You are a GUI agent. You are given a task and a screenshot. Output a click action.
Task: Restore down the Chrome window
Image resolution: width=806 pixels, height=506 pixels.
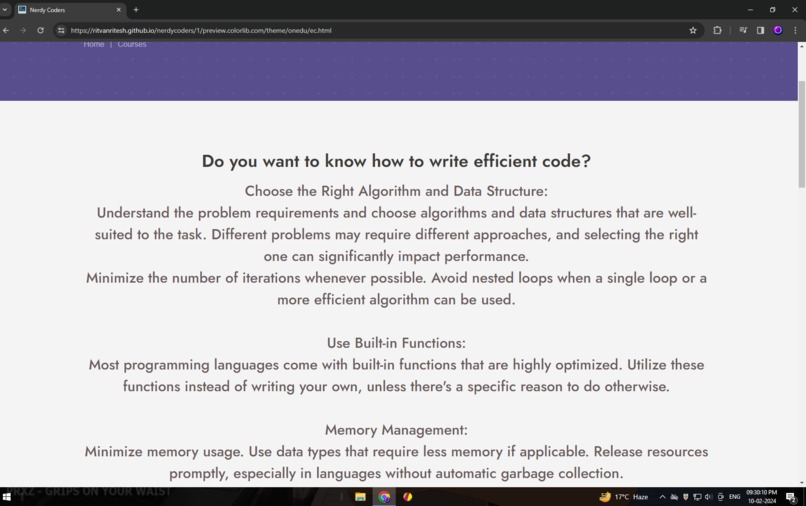(773, 9)
